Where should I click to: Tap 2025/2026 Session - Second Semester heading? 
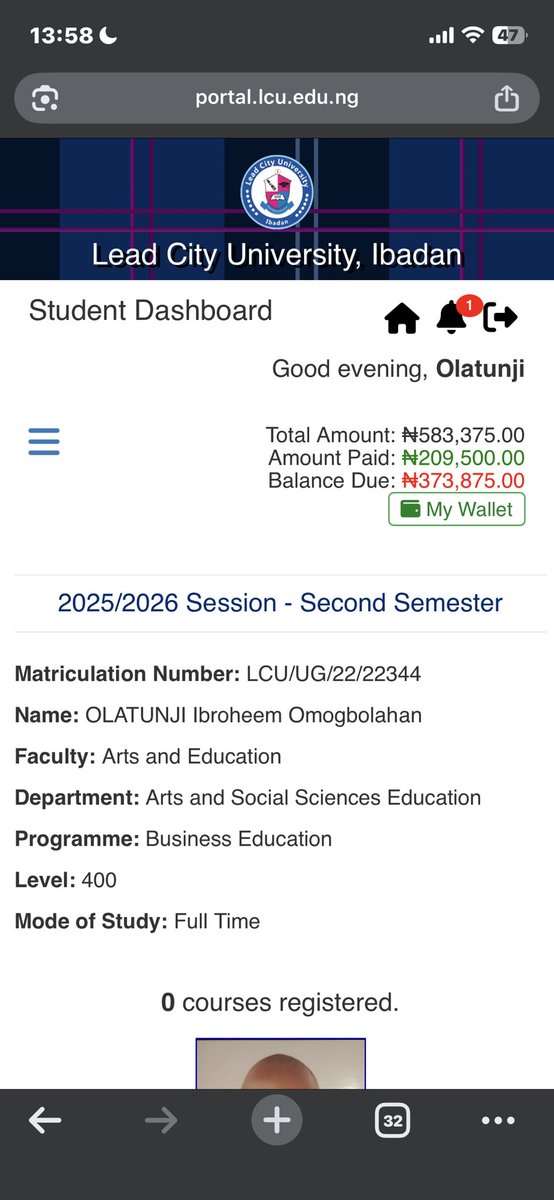(280, 603)
